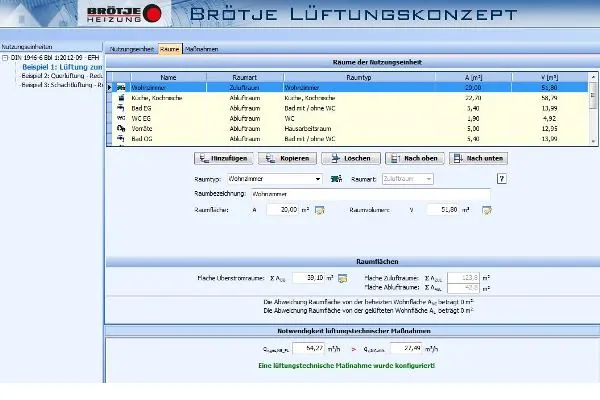This screenshot has width=600, height=400.
Task: Click the WC EG row icon
Action: coord(121,118)
